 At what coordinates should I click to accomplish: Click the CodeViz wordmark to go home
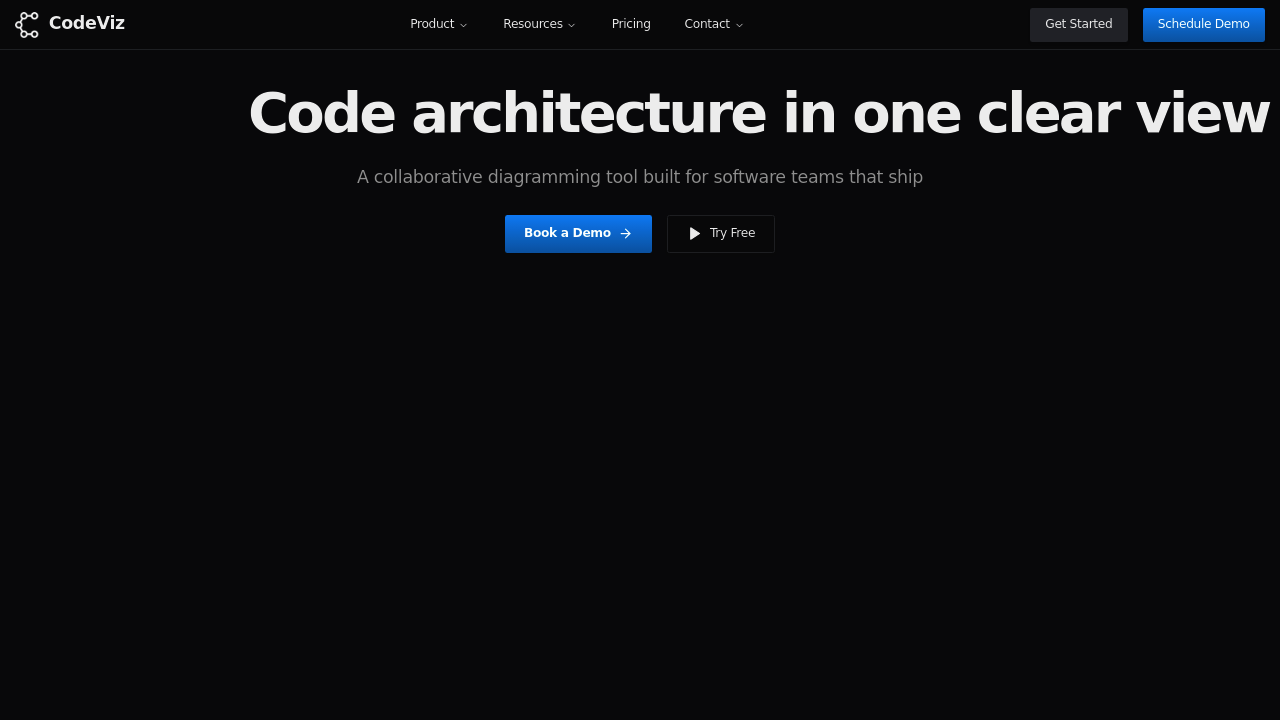[x=87, y=23]
